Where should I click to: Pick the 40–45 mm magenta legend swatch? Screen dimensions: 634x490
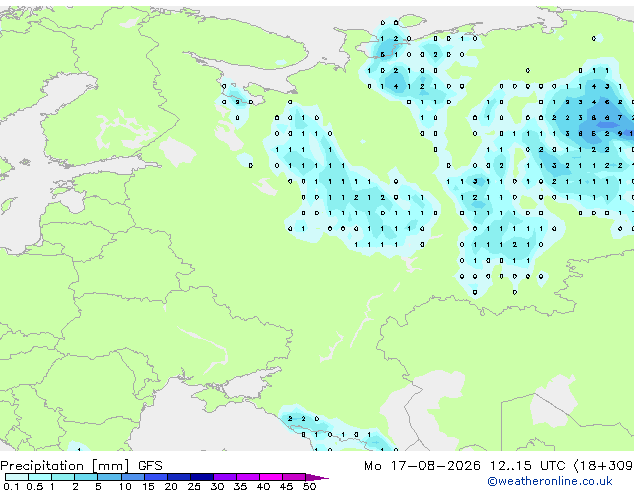[x=271, y=477]
